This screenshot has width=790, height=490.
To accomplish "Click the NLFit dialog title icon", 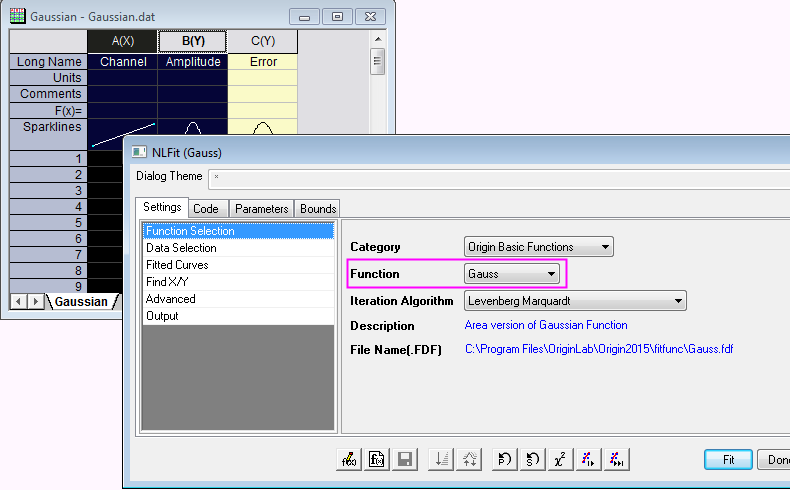I will (139, 152).
